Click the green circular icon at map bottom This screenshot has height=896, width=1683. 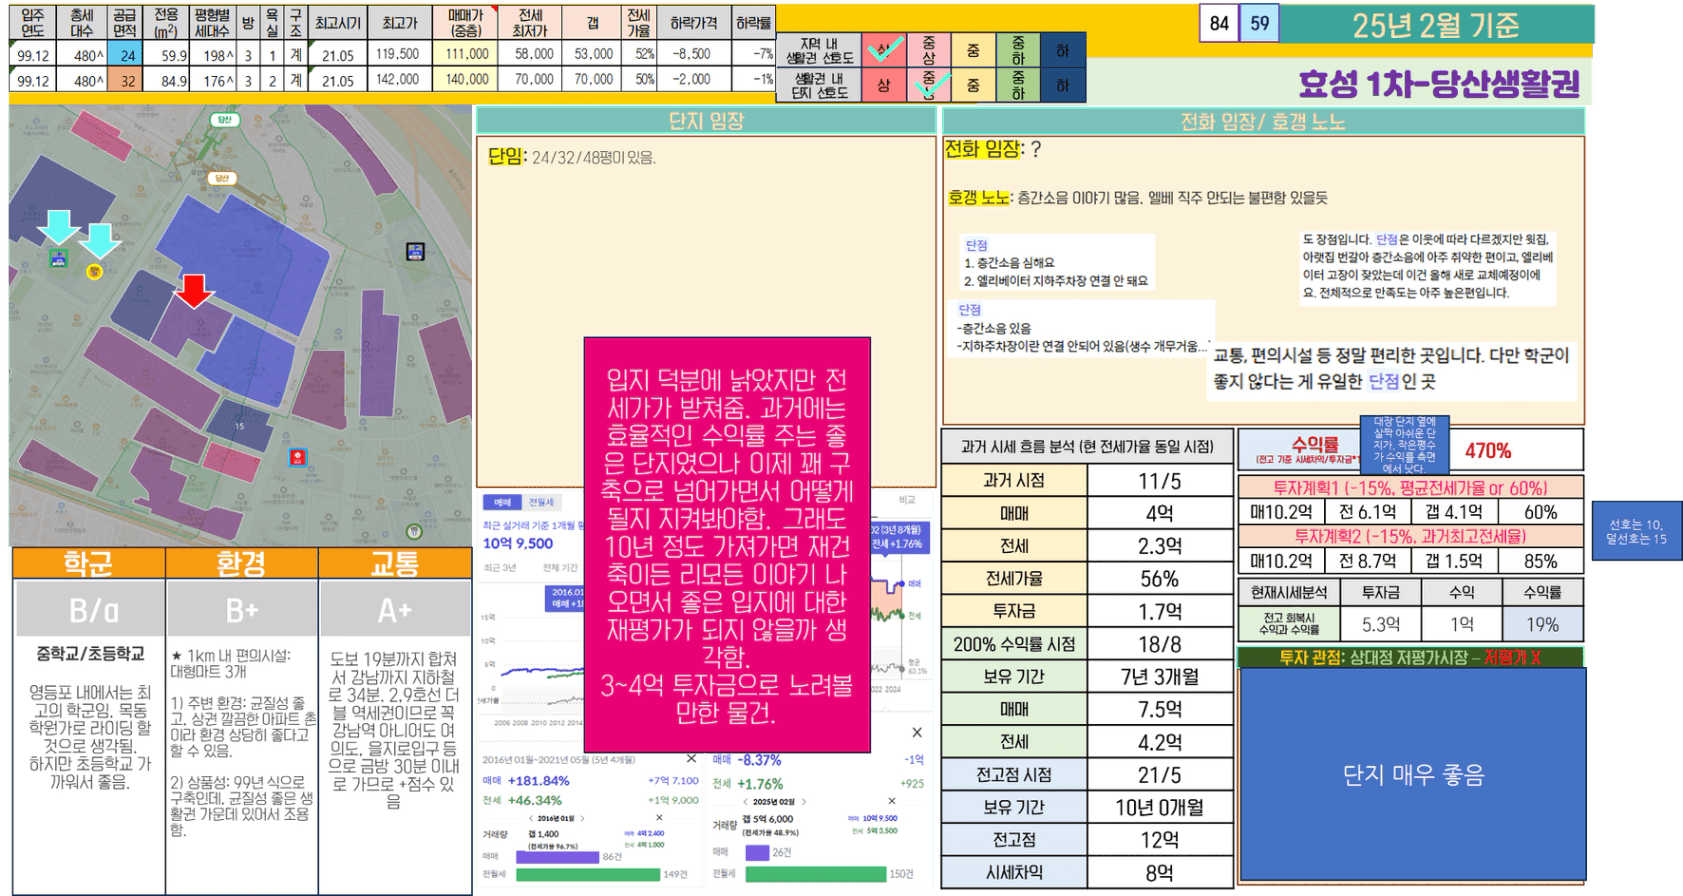[414, 531]
